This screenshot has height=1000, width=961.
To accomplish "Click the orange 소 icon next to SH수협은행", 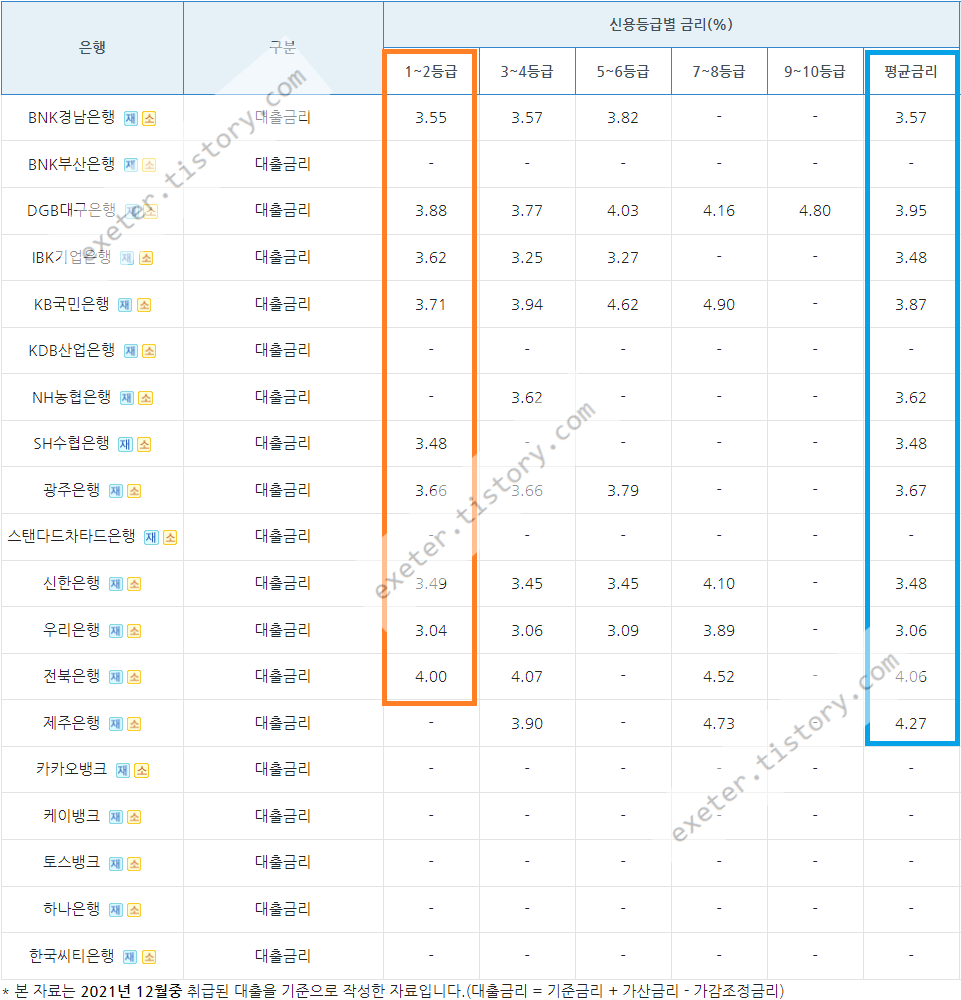I will point(144,444).
